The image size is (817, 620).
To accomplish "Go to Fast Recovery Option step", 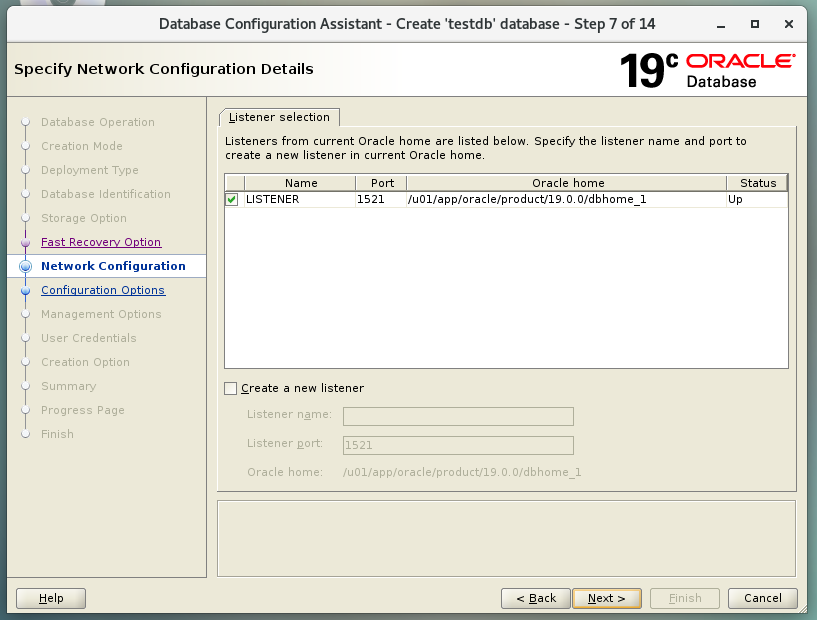I will (x=100, y=242).
